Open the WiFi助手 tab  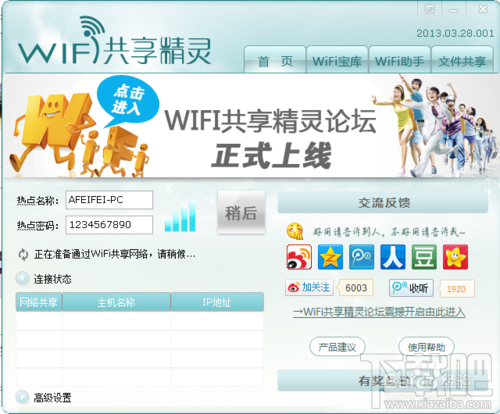point(399,60)
